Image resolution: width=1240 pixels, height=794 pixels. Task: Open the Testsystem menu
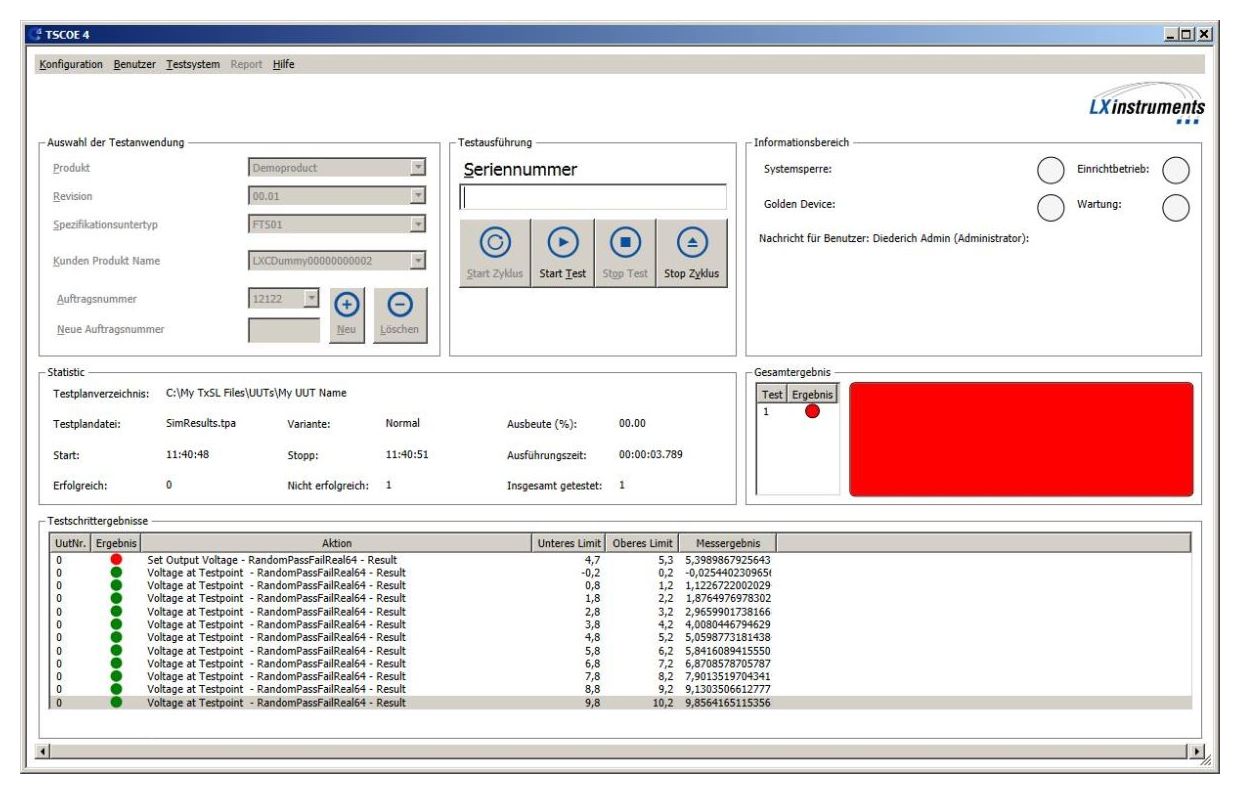pyautogui.click(x=193, y=65)
